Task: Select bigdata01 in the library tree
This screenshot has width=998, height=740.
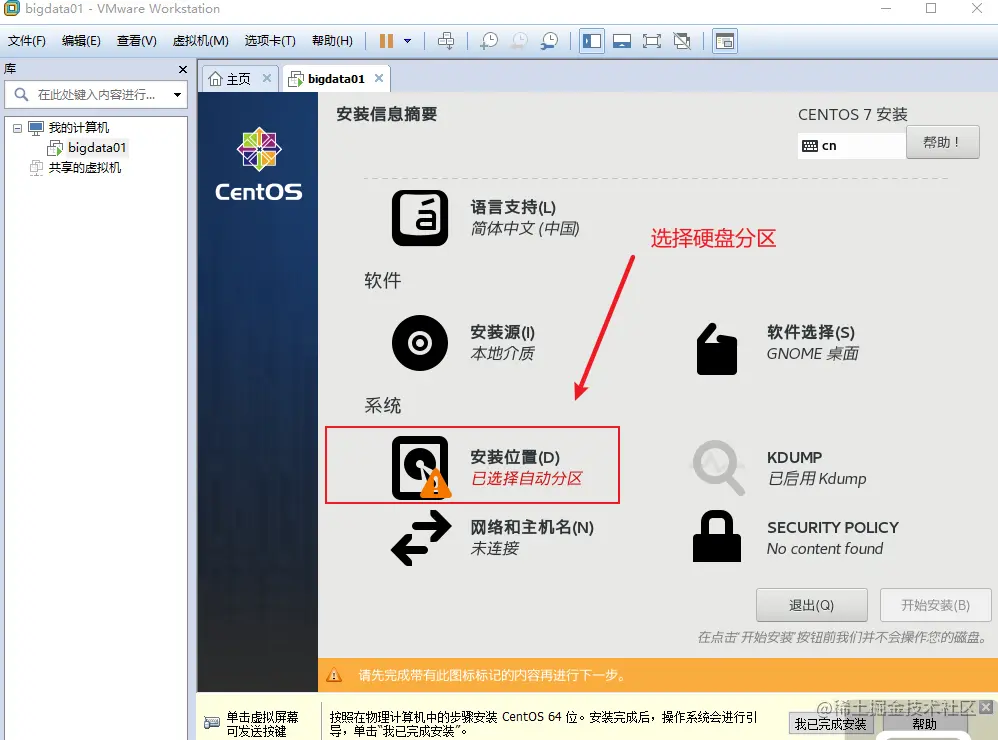Action: point(97,148)
